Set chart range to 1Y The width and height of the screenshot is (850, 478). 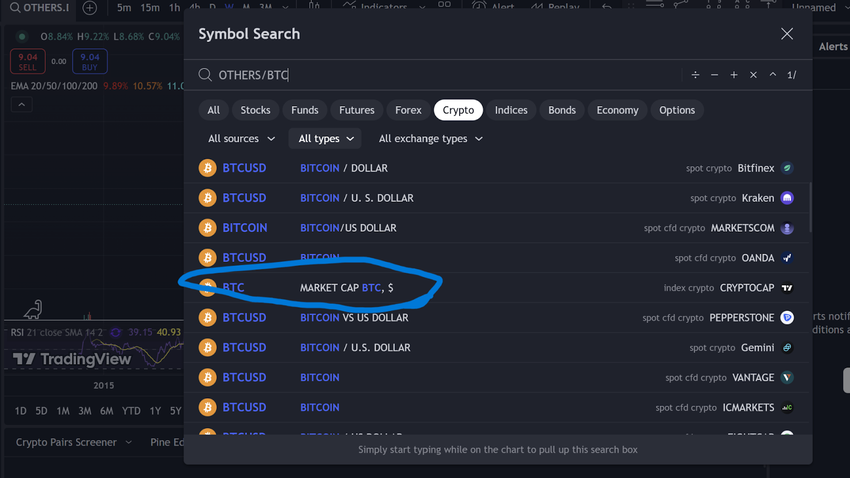pyautogui.click(x=156, y=411)
